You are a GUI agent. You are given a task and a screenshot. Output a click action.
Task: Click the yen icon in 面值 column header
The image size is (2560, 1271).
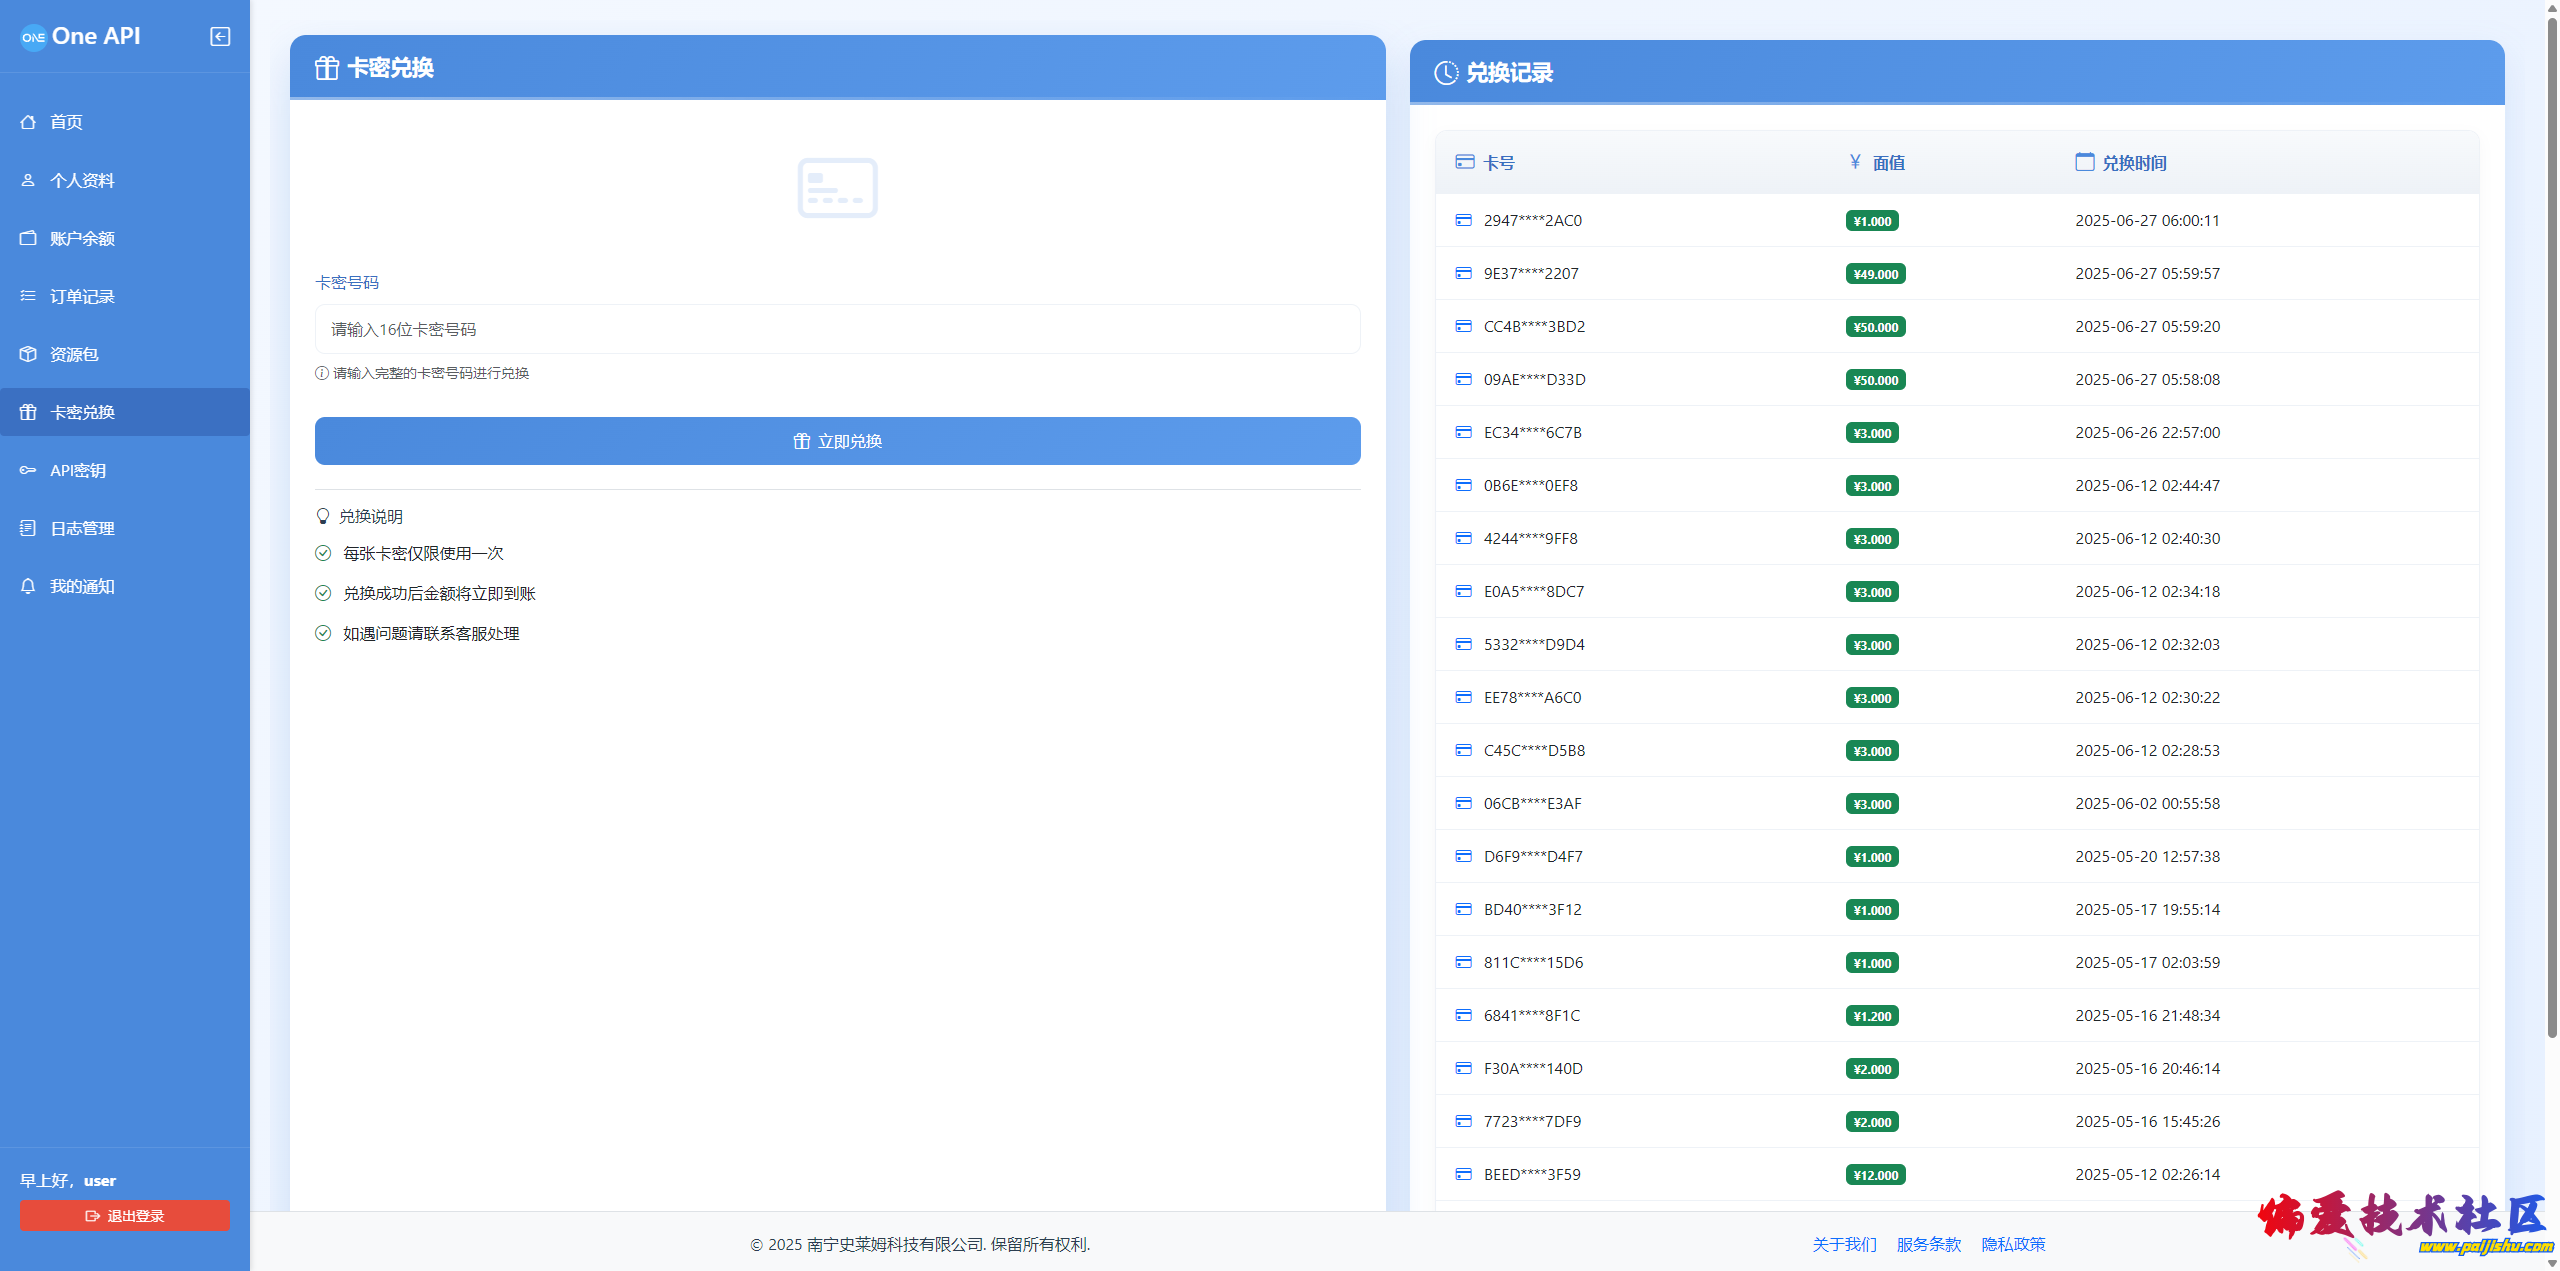pos(1855,162)
